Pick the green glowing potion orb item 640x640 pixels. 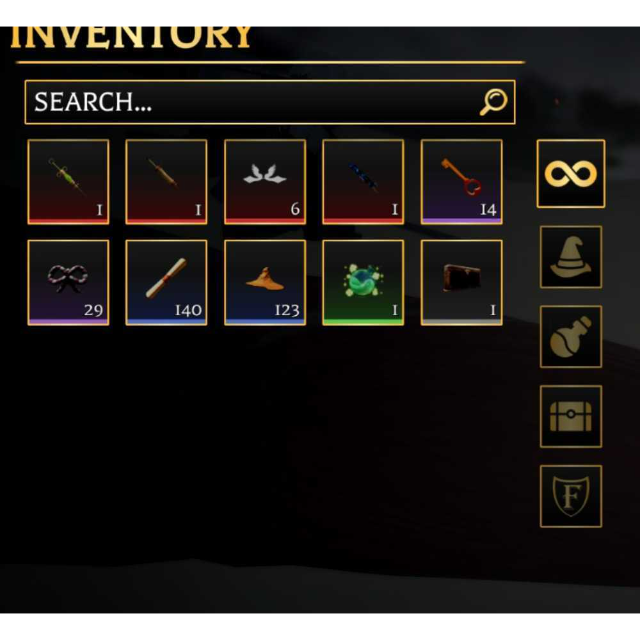pos(363,282)
